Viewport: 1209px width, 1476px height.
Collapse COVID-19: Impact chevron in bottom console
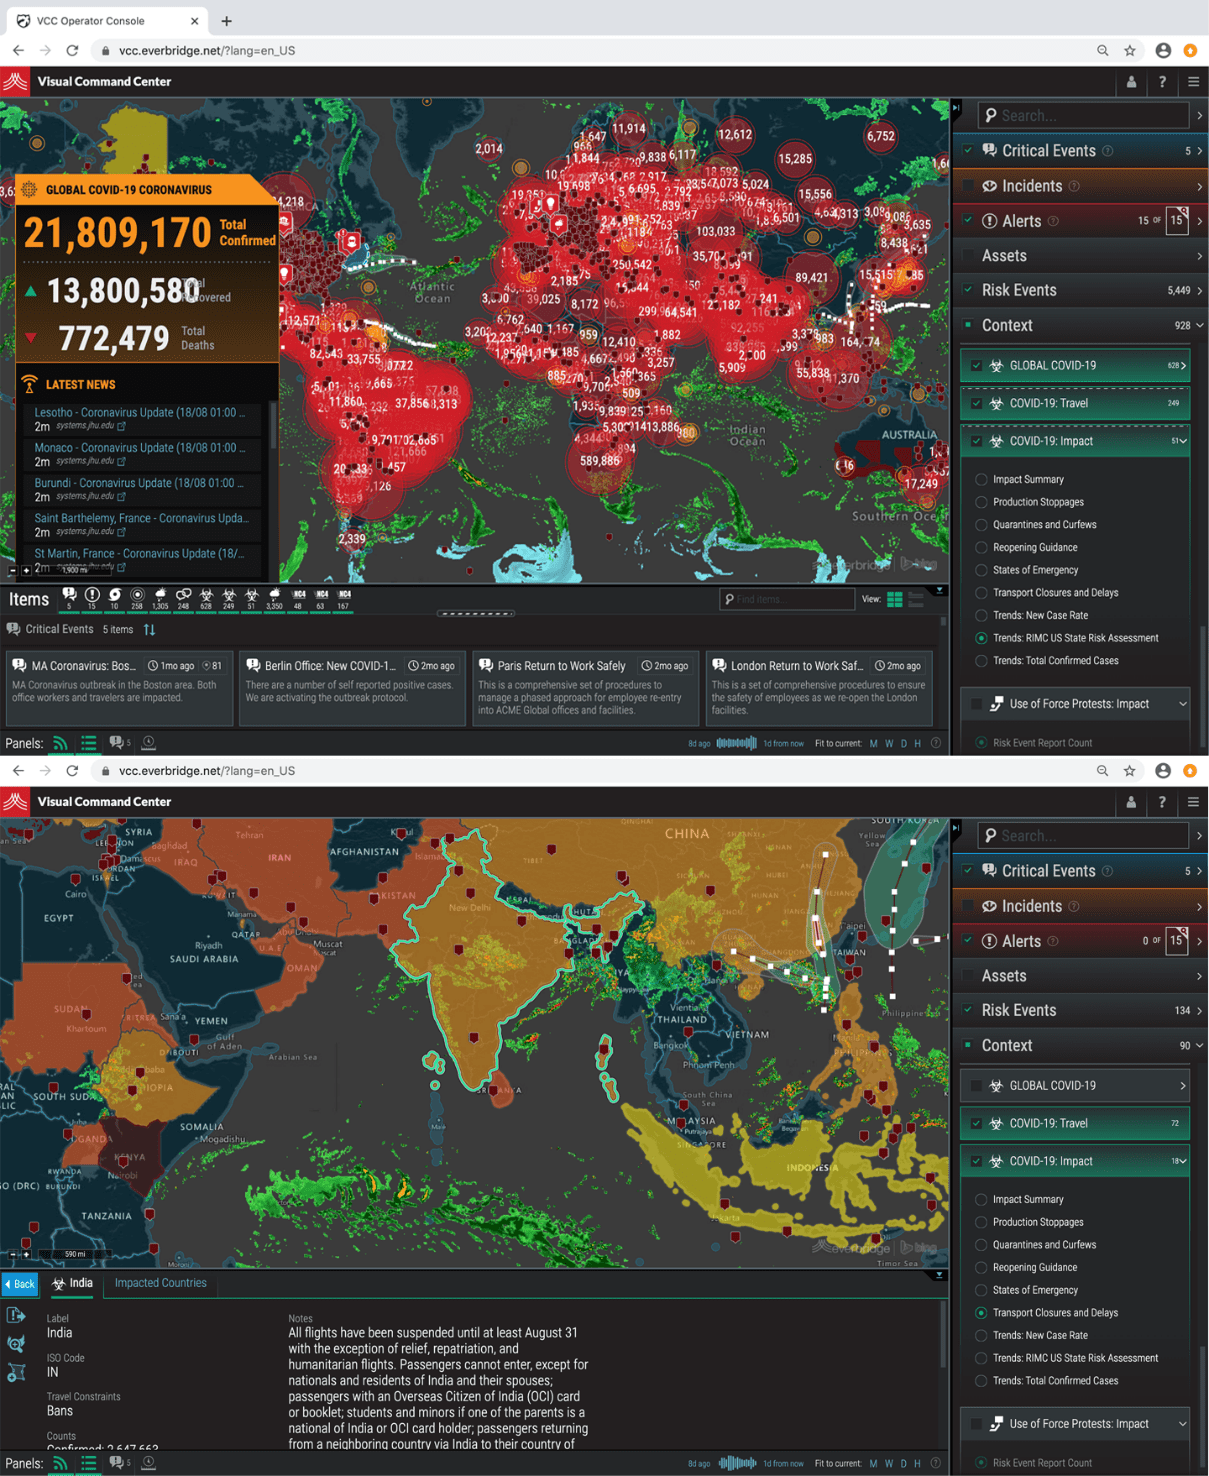coord(1183,1162)
